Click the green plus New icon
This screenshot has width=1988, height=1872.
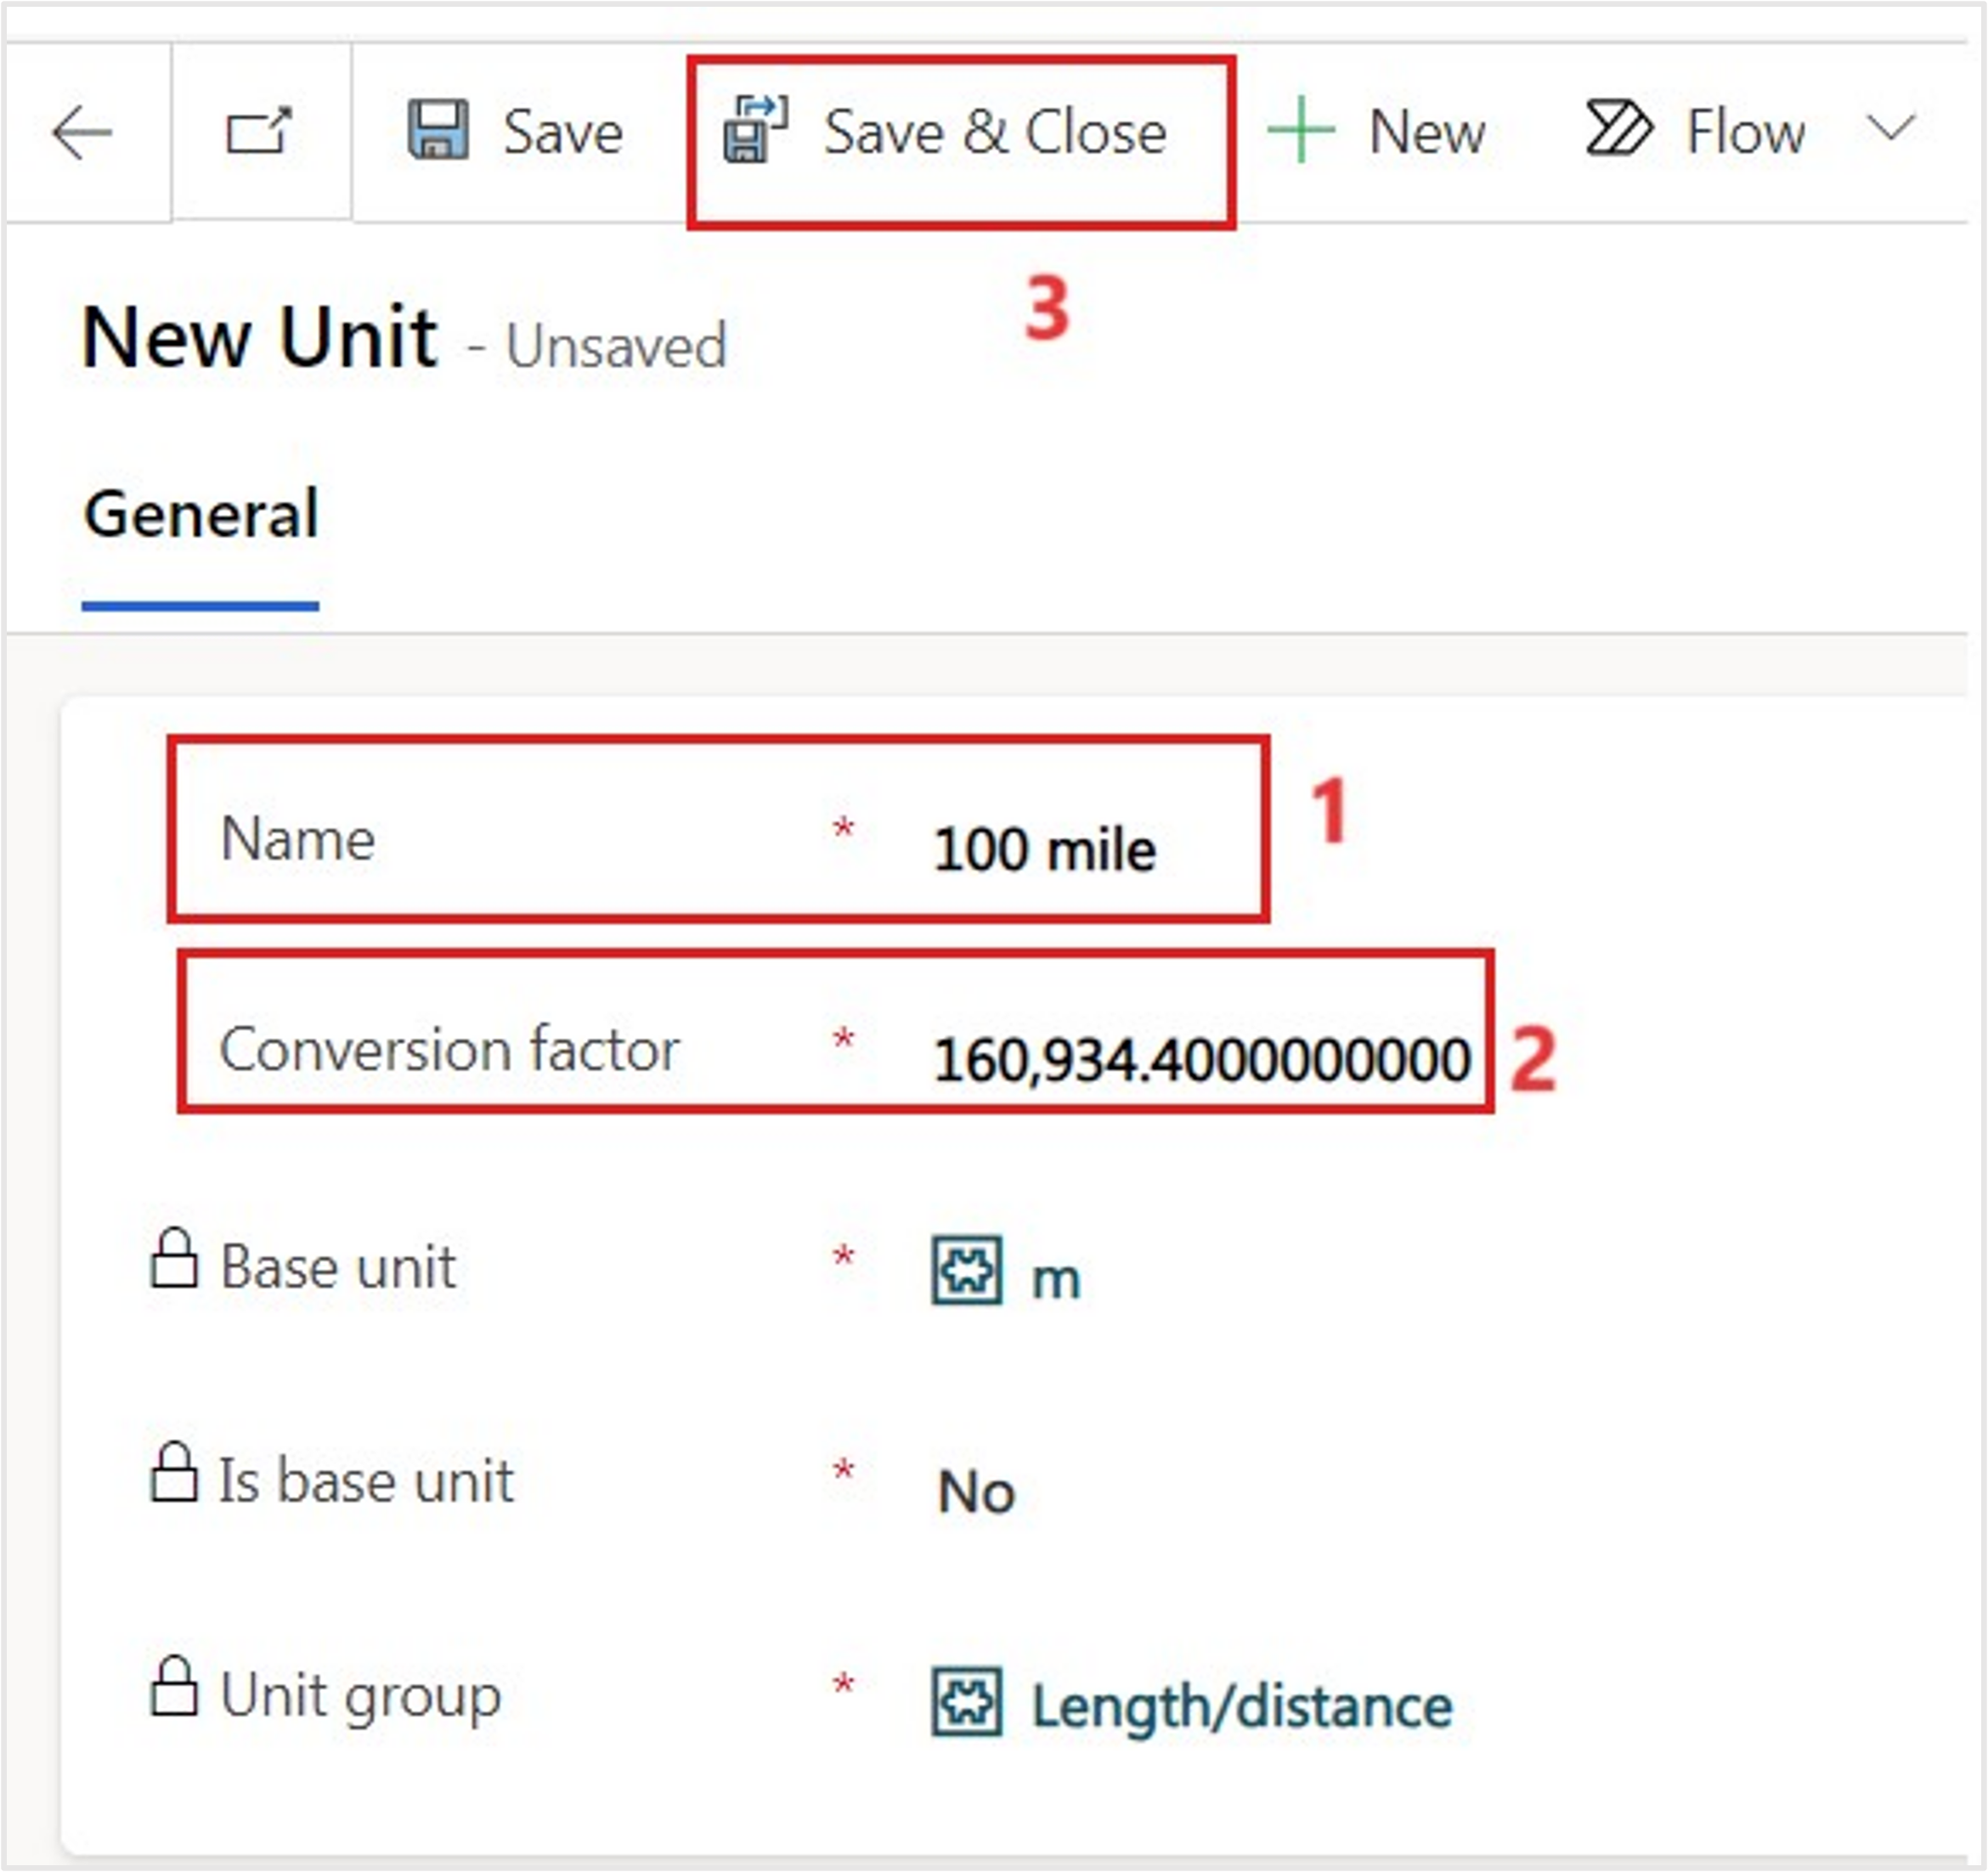click(1300, 130)
